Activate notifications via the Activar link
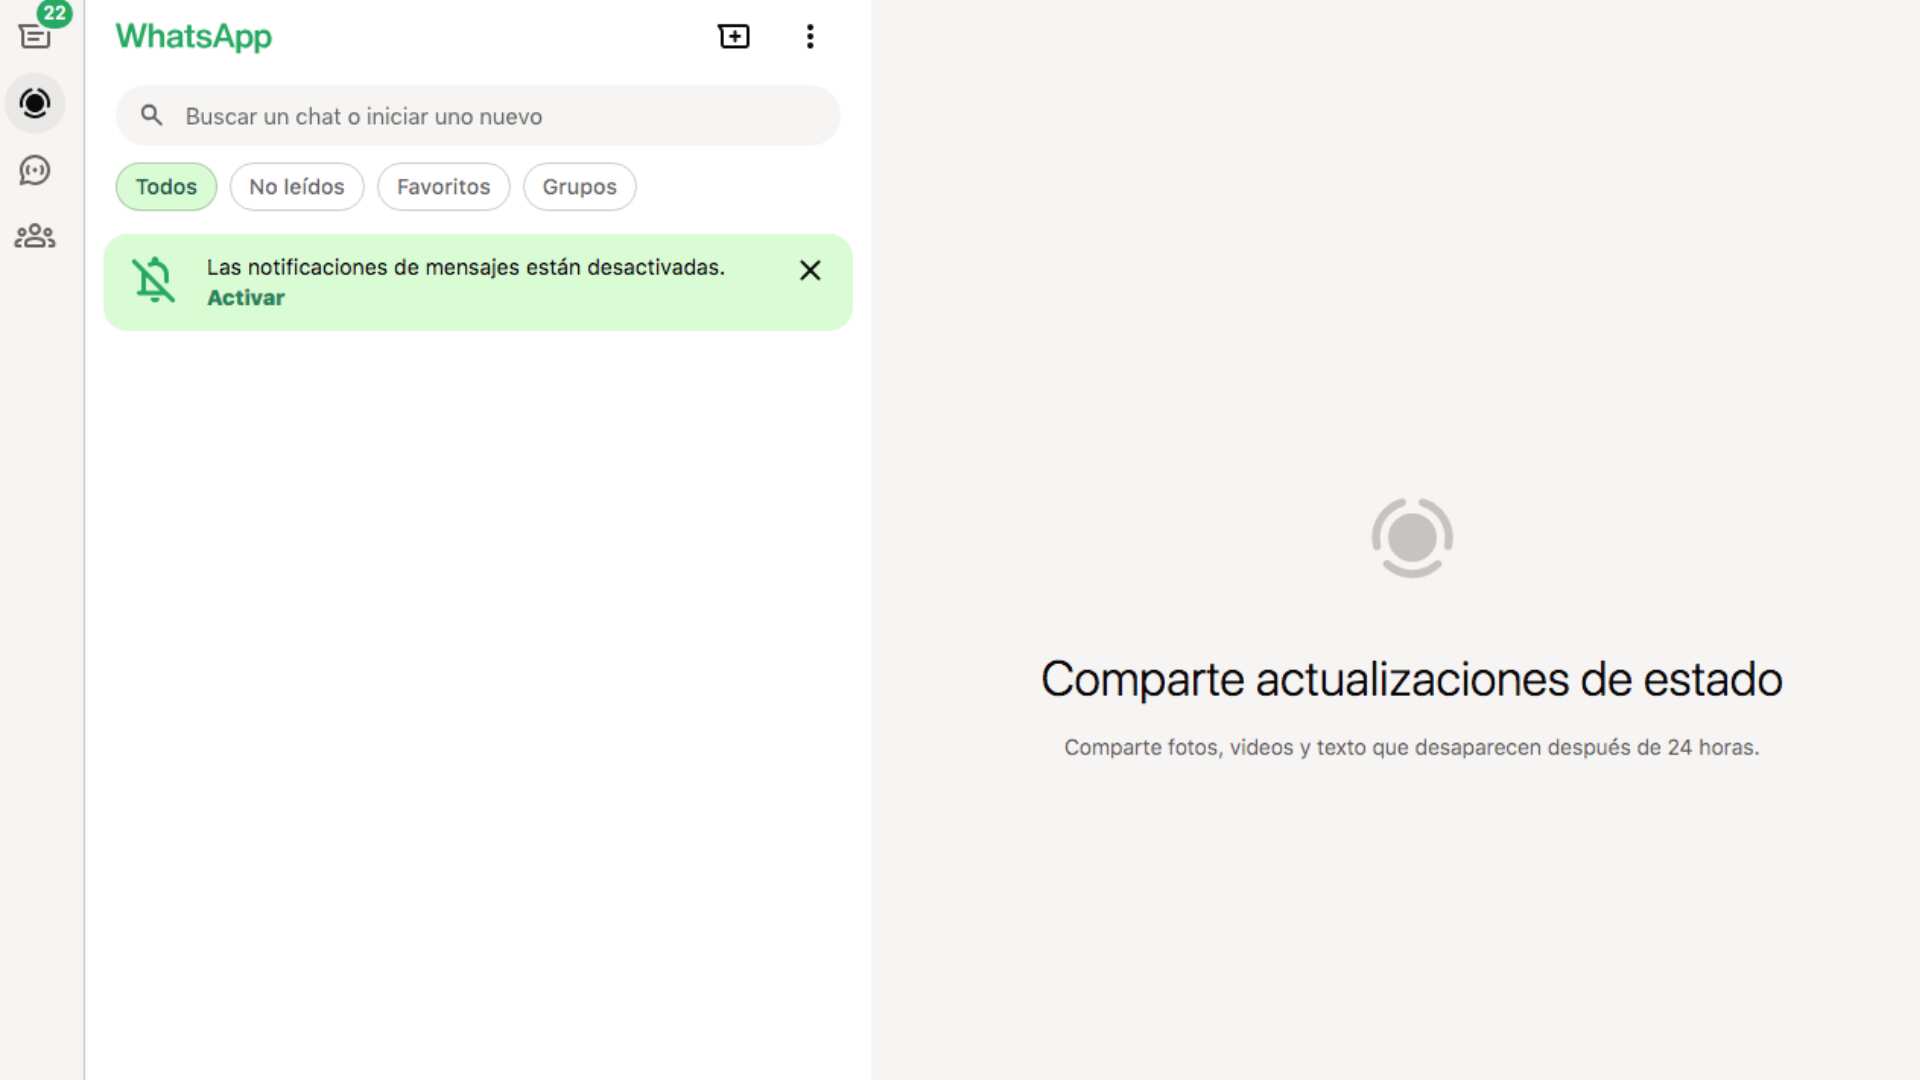Viewport: 1920px width, 1080px height. (x=245, y=297)
